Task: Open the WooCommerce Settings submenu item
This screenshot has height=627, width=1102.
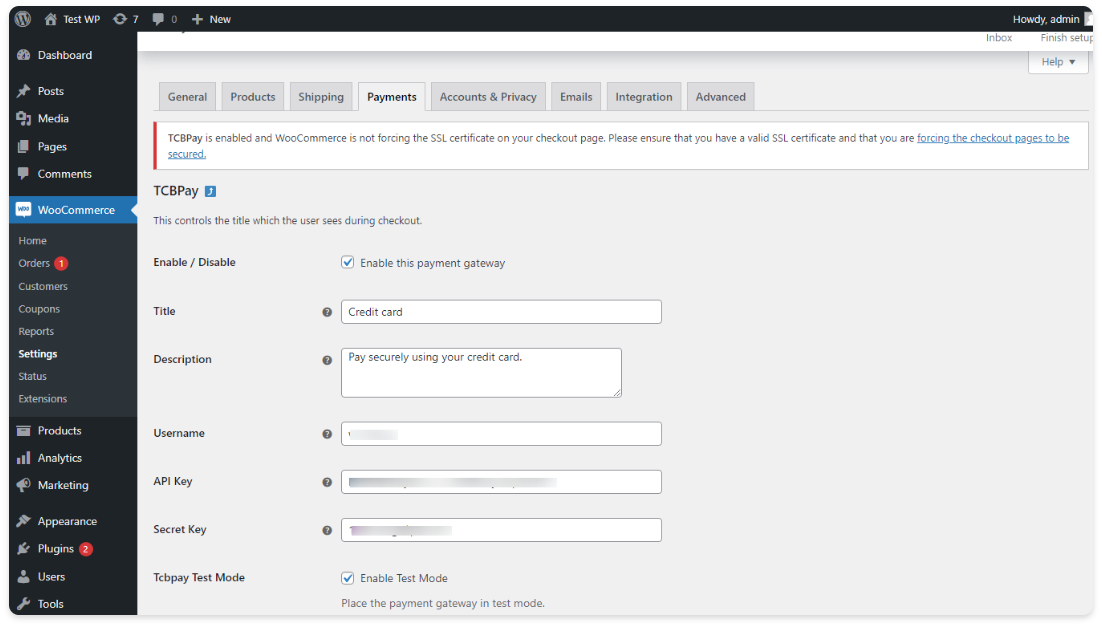Action: pyautogui.click(x=38, y=354)
